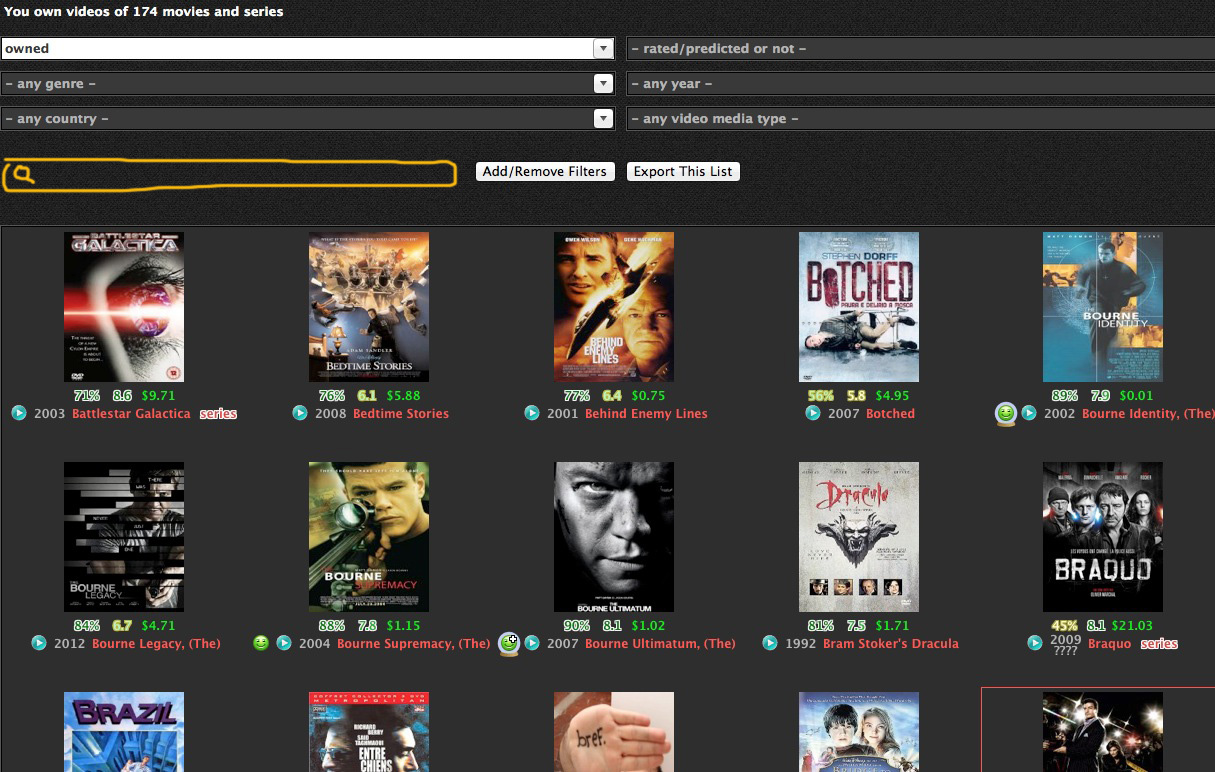Open 'any video media type' dropdown
Viewport: 1215px width, 772px height.
coord(920,119)
